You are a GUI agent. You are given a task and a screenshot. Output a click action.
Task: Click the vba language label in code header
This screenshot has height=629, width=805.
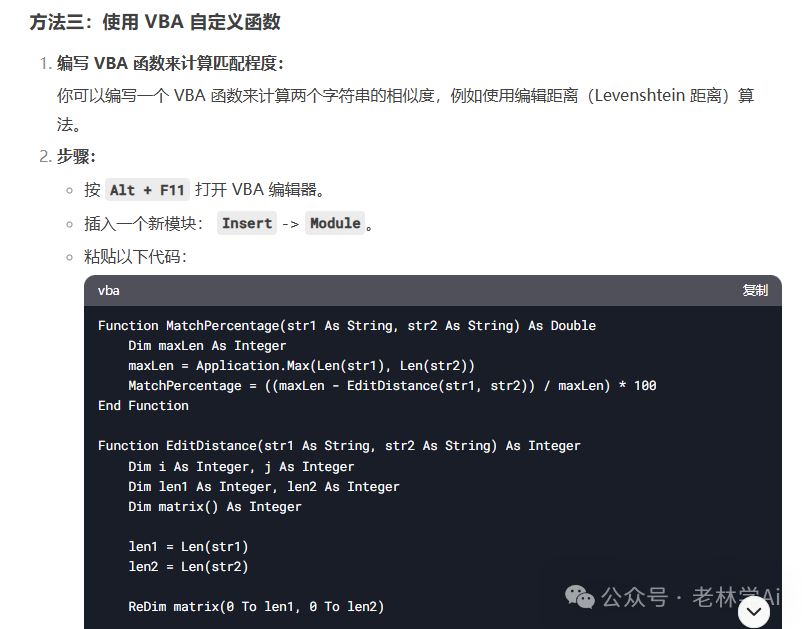click(x=109, y=291)
